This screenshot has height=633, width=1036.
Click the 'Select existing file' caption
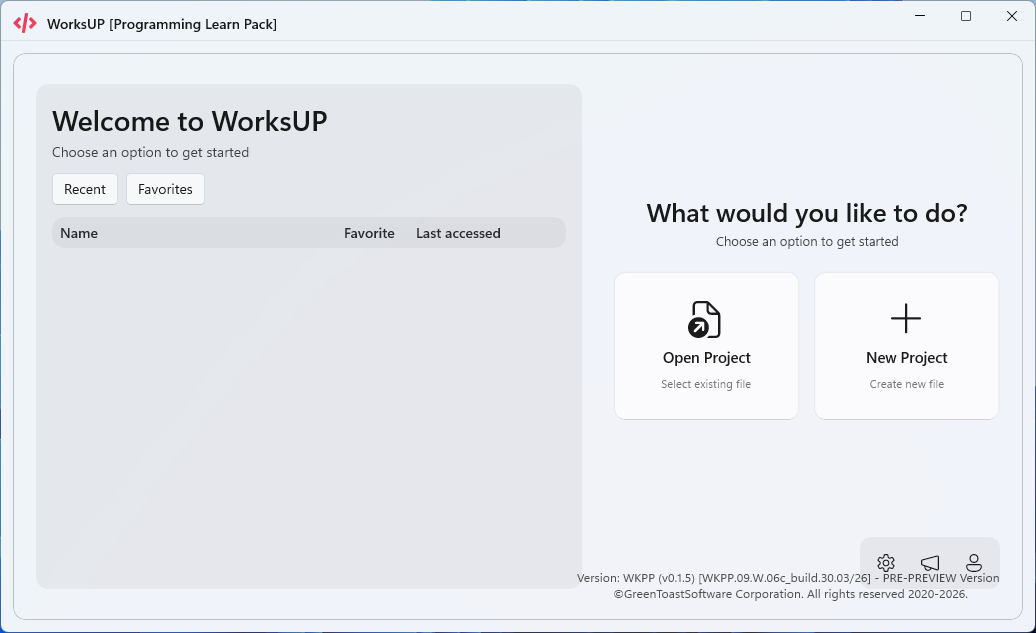coord(706,384)
